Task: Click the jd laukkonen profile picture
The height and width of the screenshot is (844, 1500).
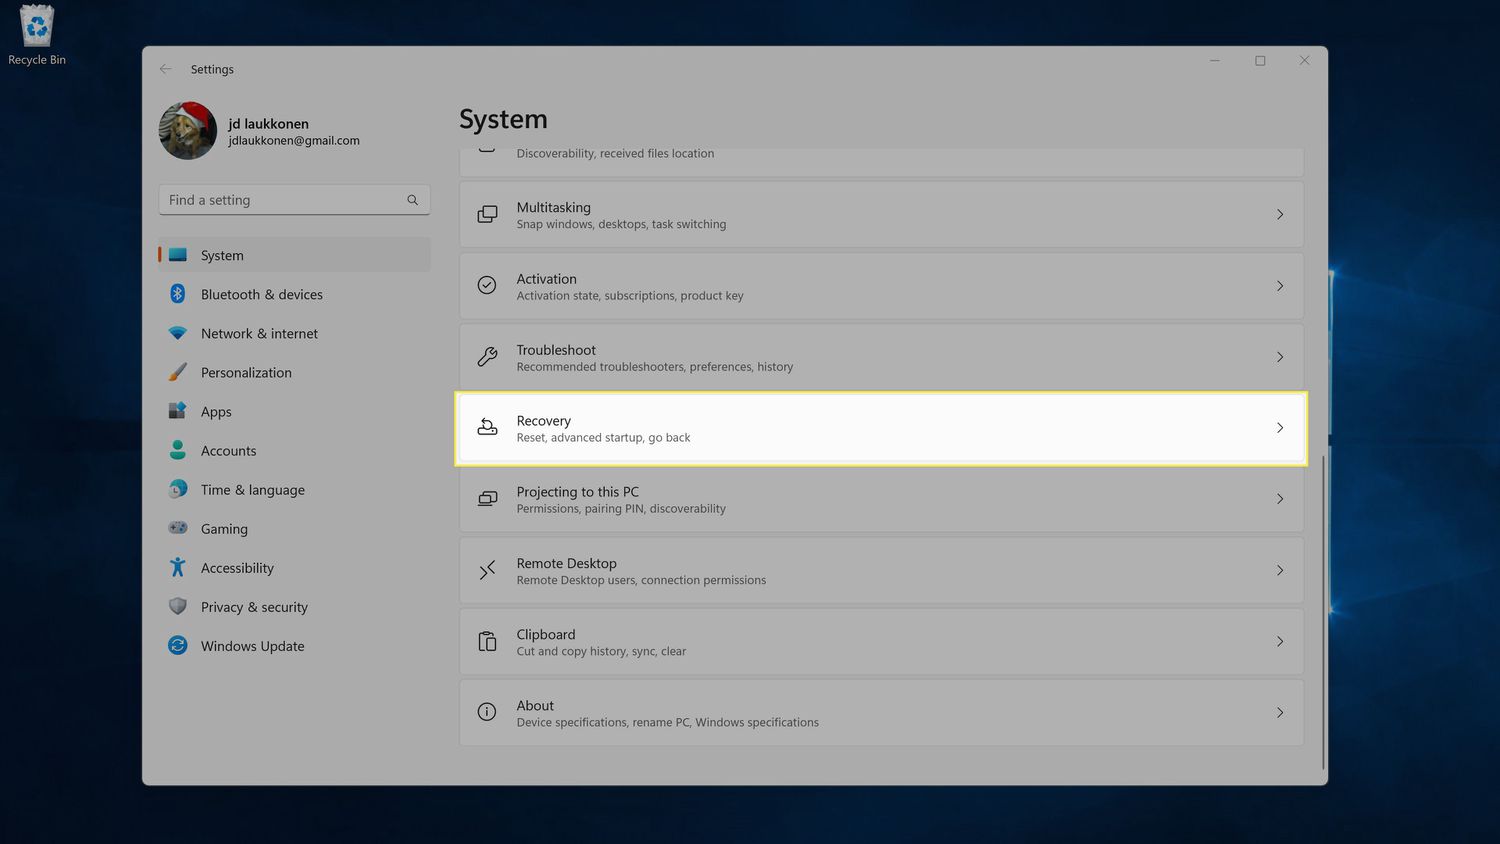Action: click(188, 131)
